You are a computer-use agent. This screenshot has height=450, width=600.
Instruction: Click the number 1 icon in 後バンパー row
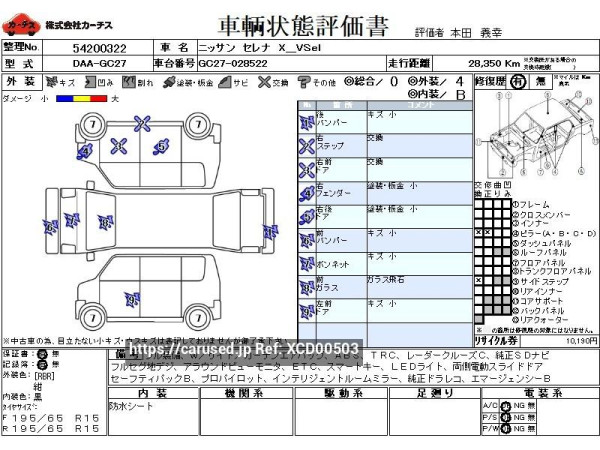click(x=307, y=122)
